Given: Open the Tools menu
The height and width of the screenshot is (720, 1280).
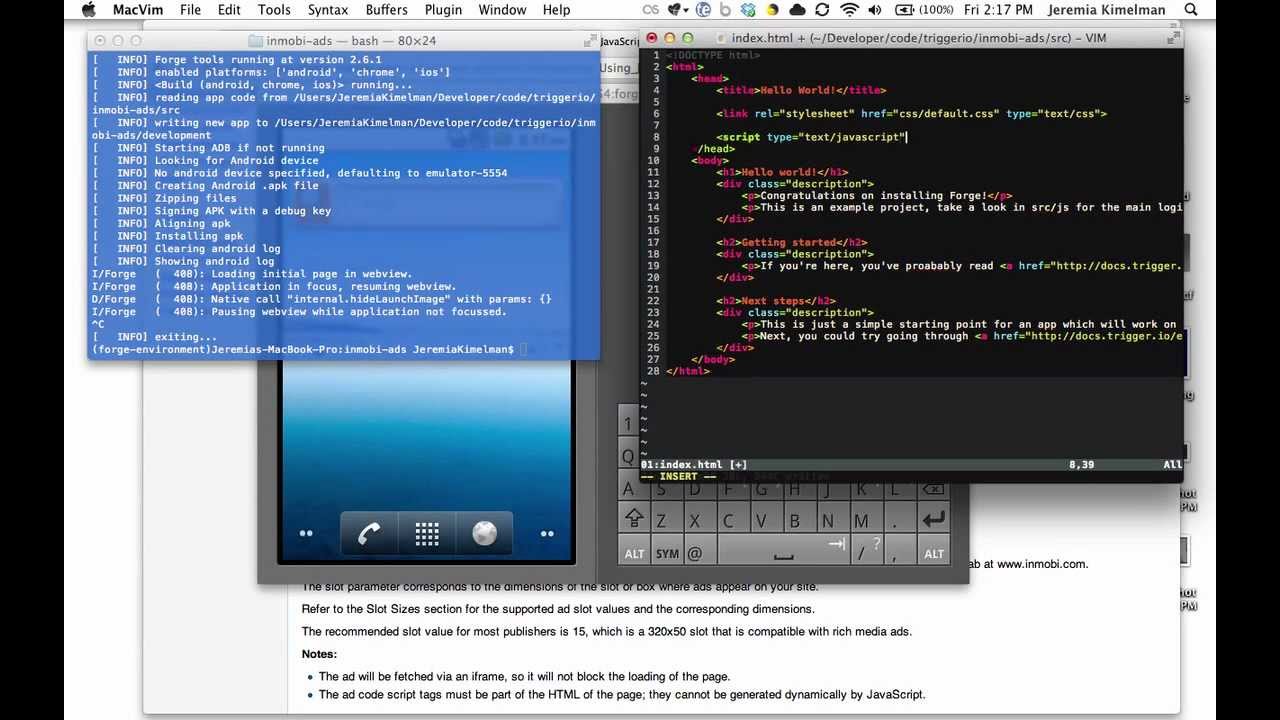Looking at the screenshot, I should coord(274,10).
